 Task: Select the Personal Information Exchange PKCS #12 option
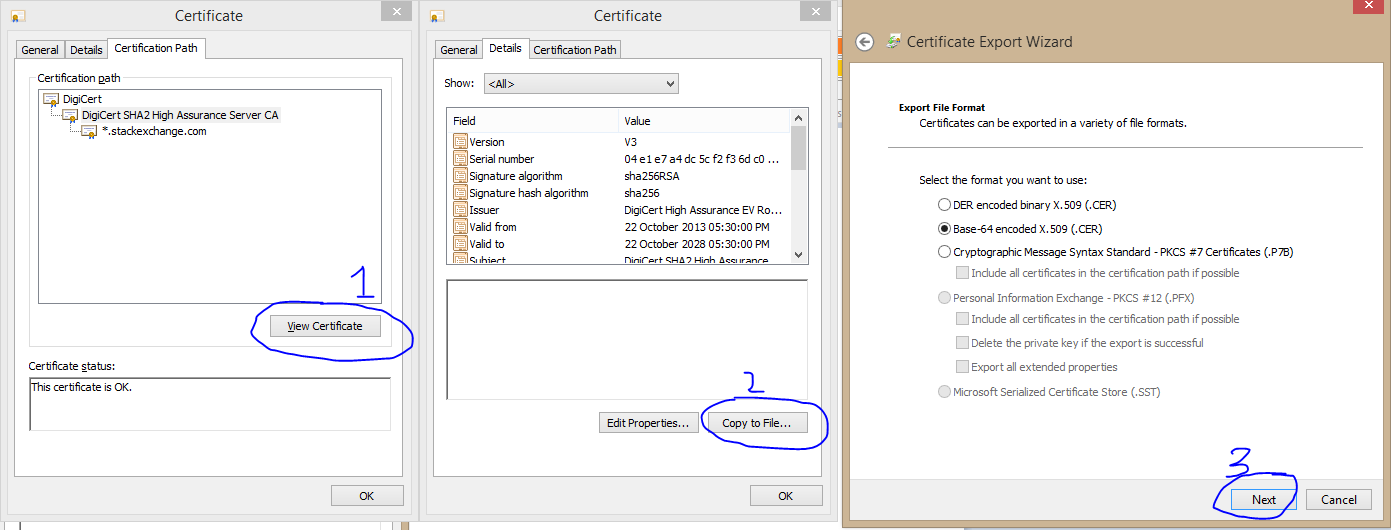[x=944, y=298]
